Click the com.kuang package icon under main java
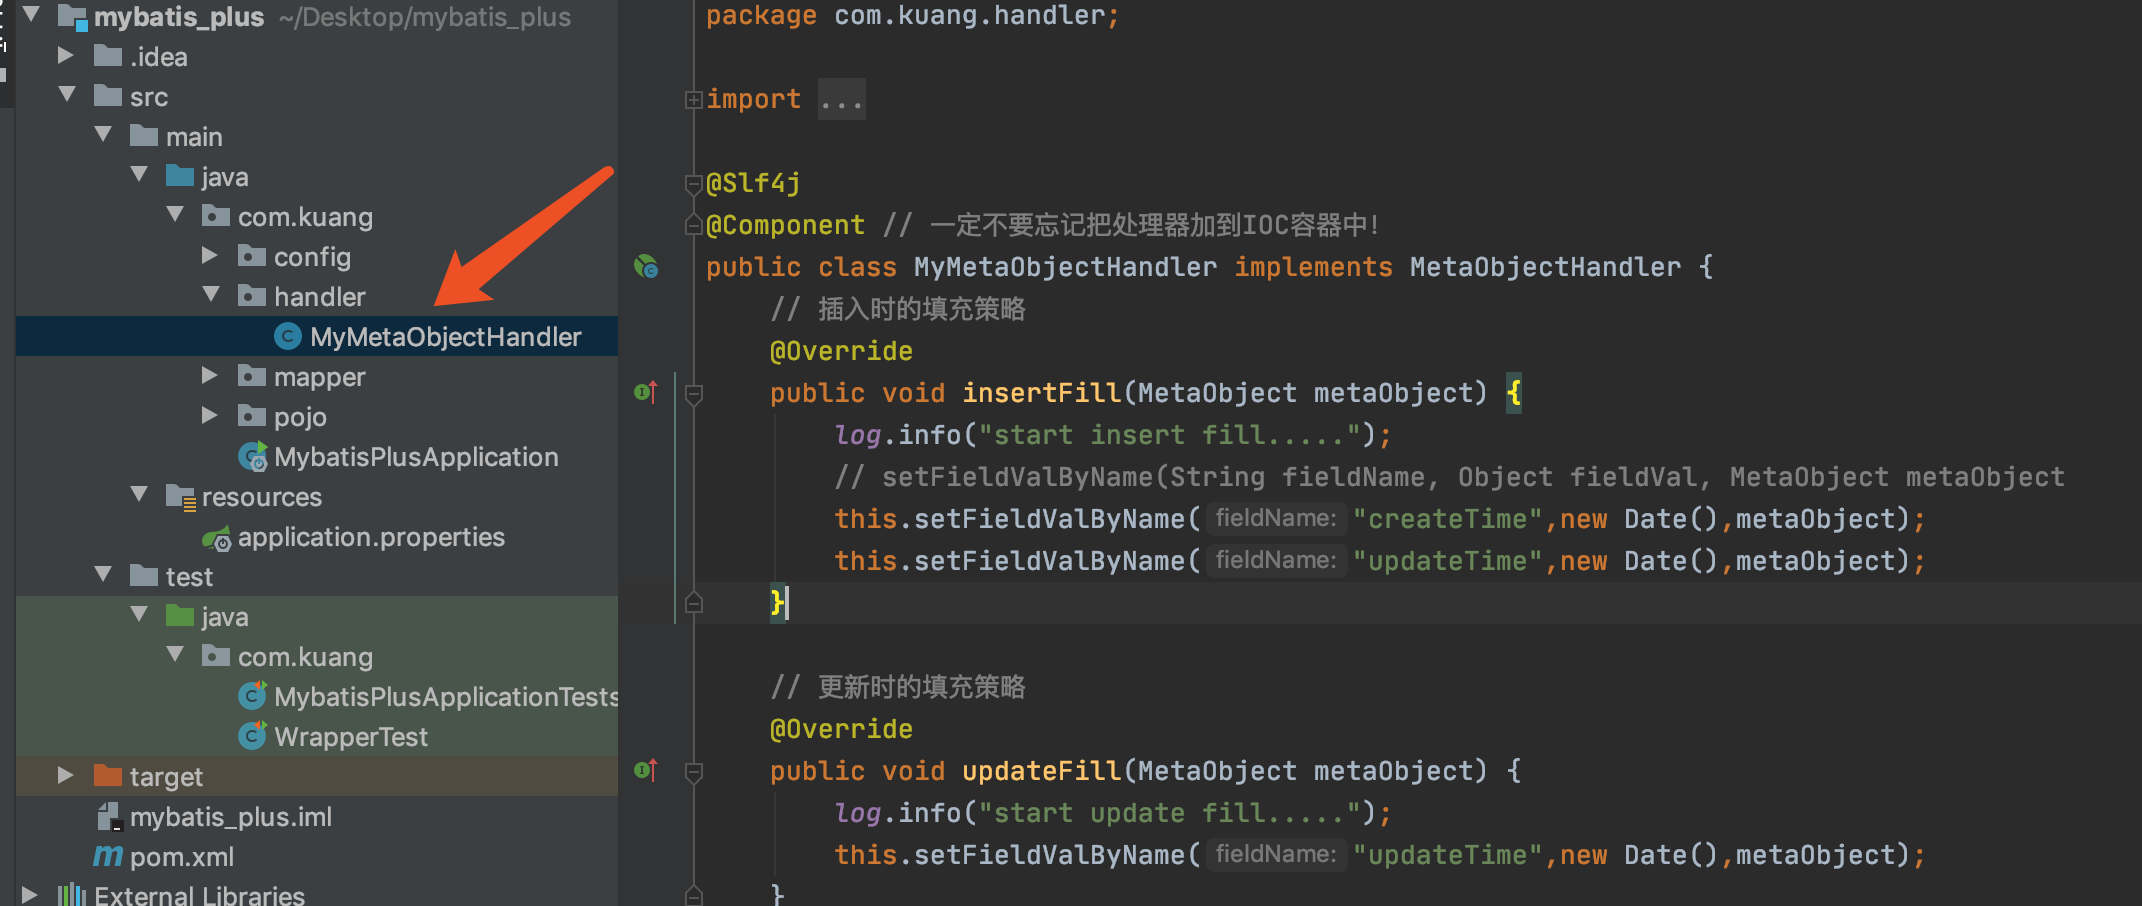The height and width of the screenshot is (906, 2142). pos(216,216)
